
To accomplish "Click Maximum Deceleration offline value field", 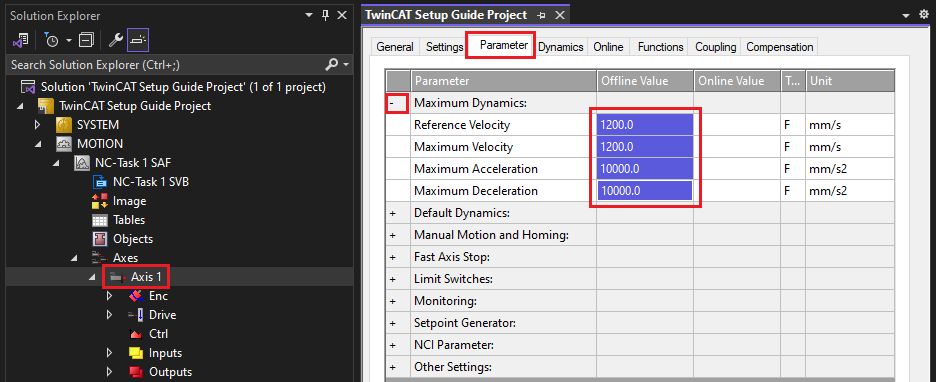I will coord(645,191).
